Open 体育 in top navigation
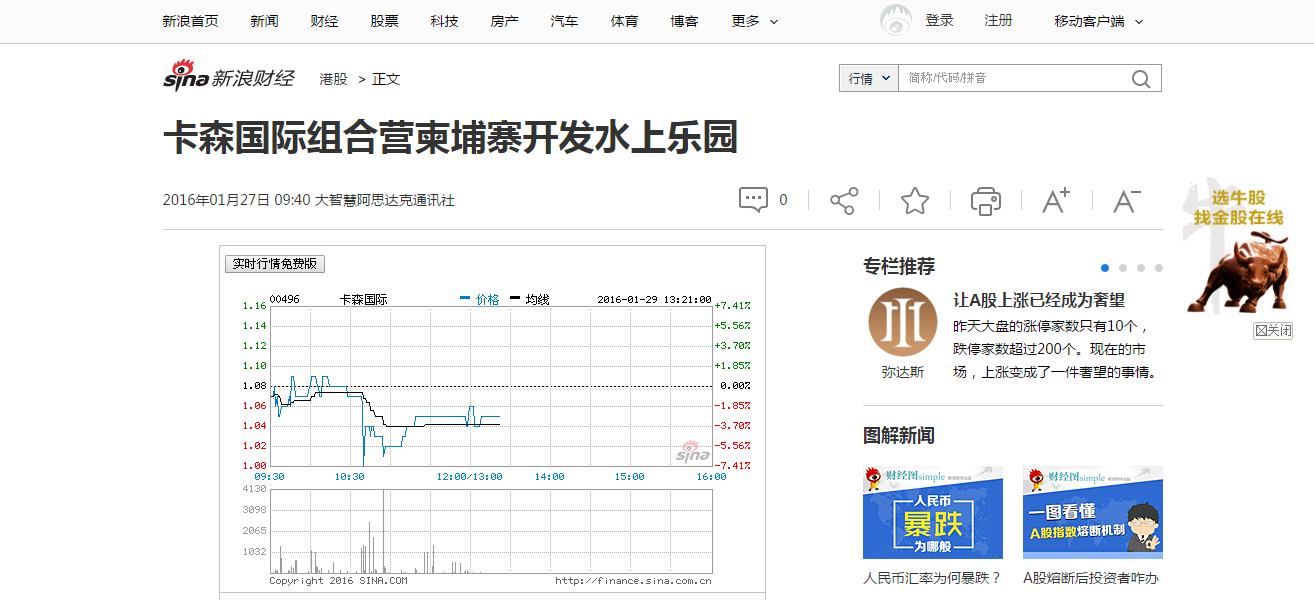 click(624, 21)
